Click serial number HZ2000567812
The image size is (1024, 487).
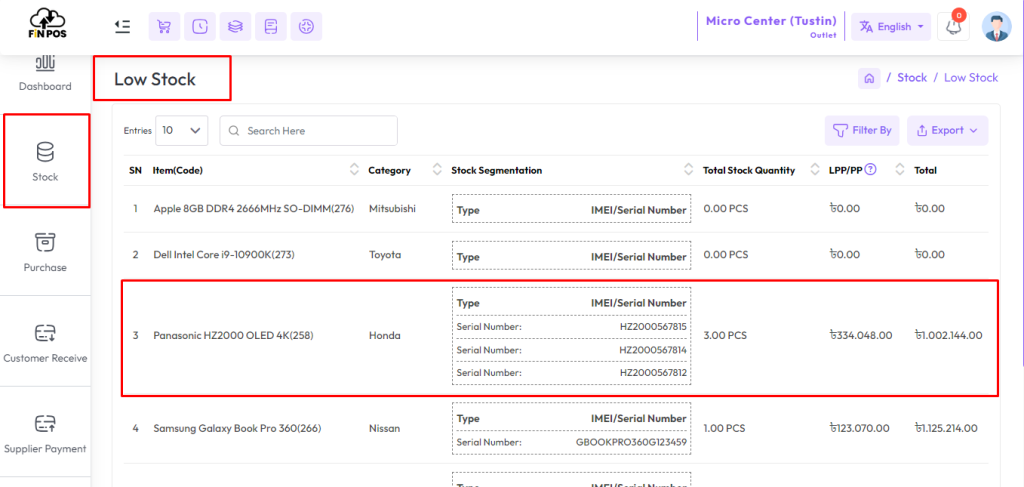[653, 373]
